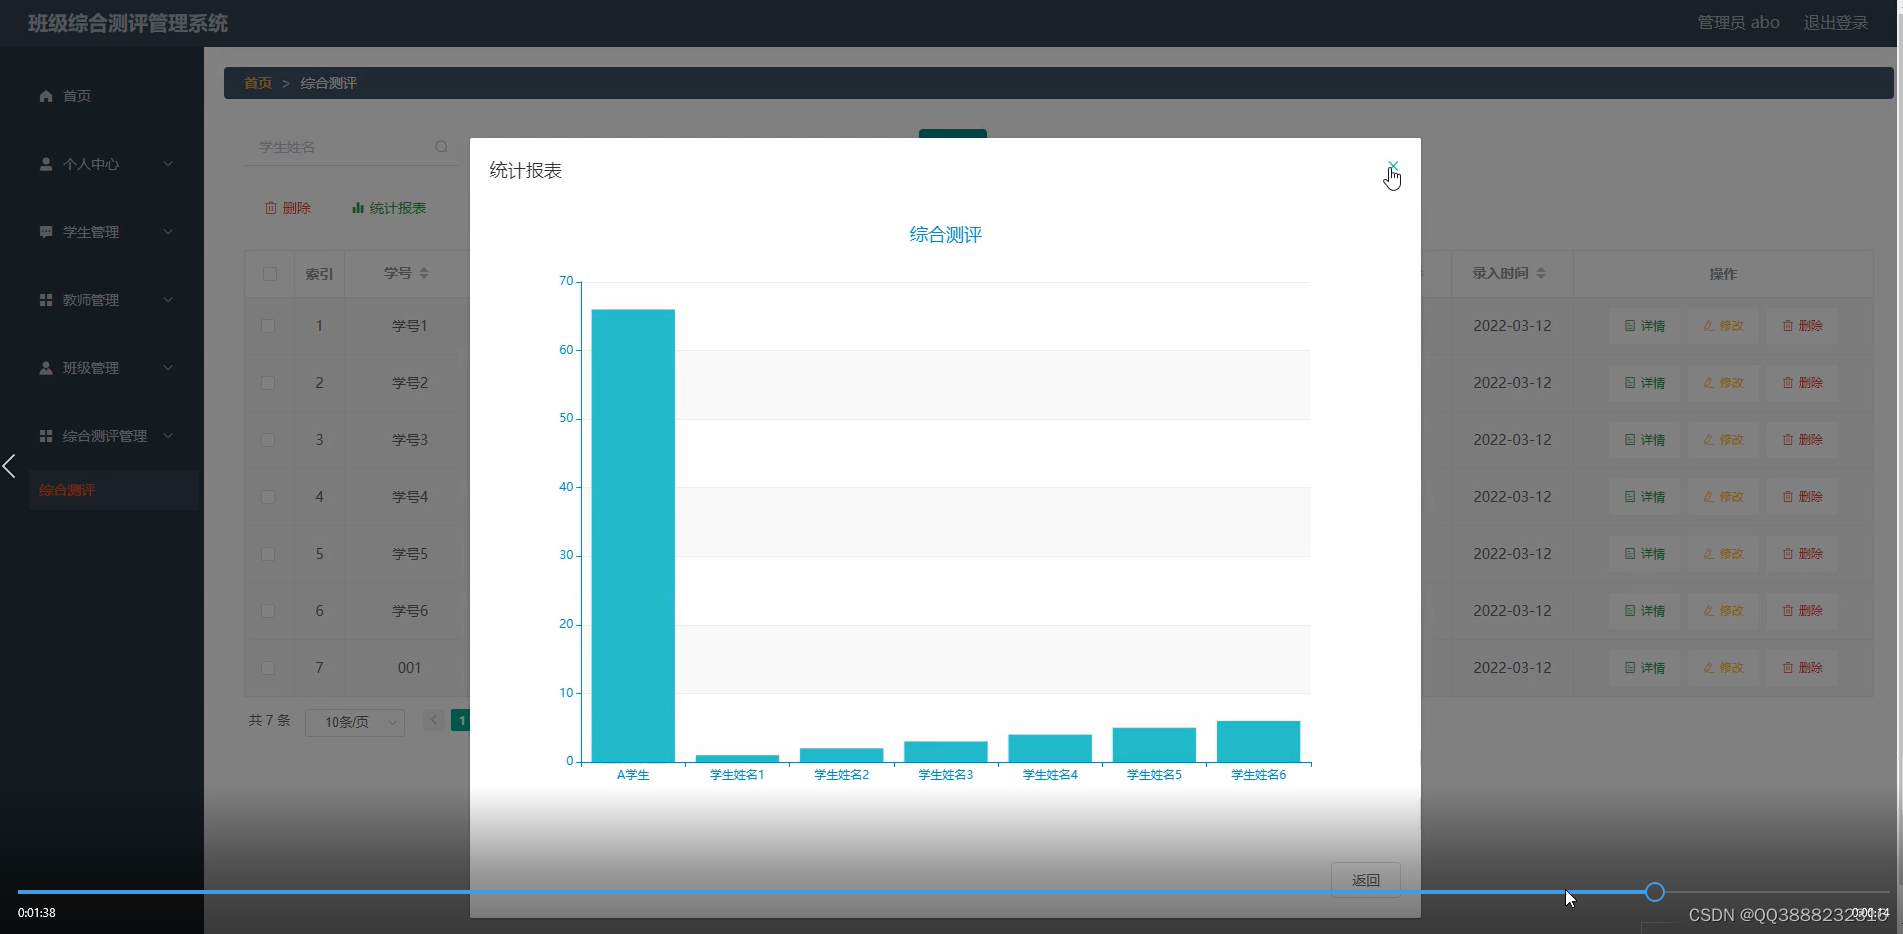Sort by 学号 column arrows
The image size is (1903, 934).
(x=424, y=273)
